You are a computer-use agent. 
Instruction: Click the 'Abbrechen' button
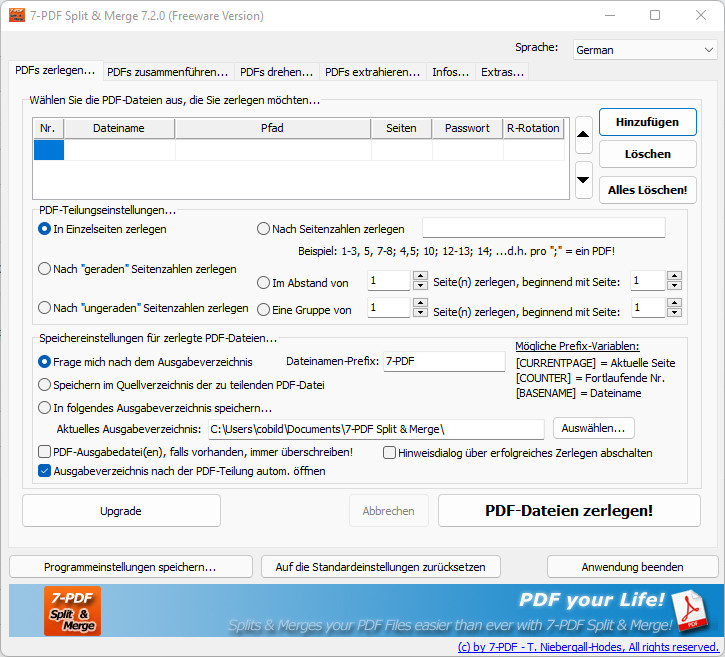(x=388, y=511)
